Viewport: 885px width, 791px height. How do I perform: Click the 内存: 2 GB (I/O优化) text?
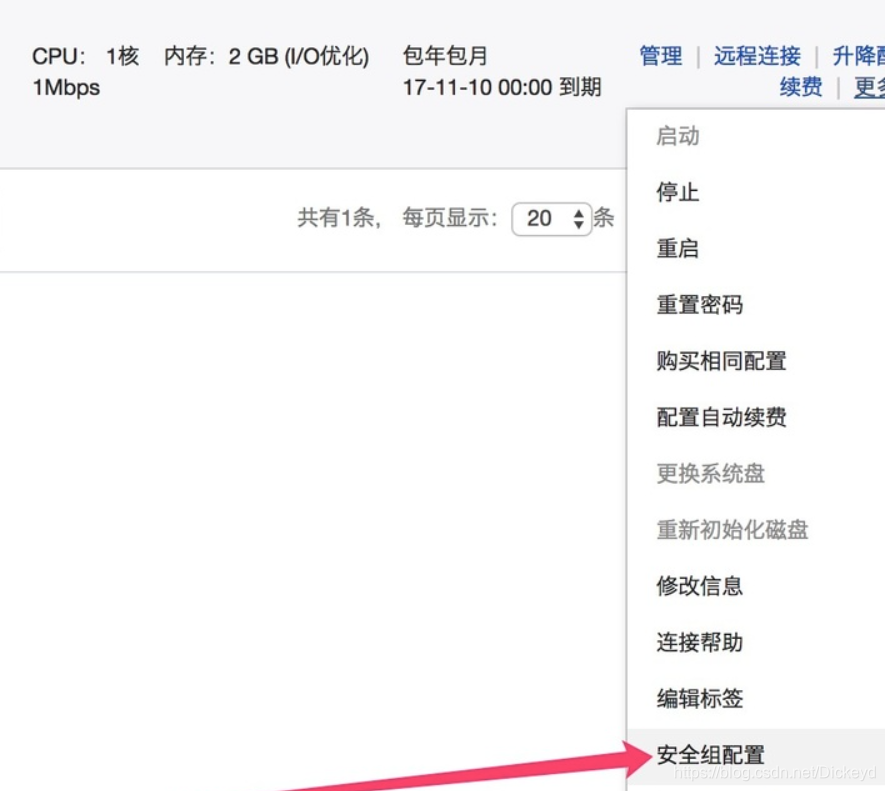click(266, 56)
